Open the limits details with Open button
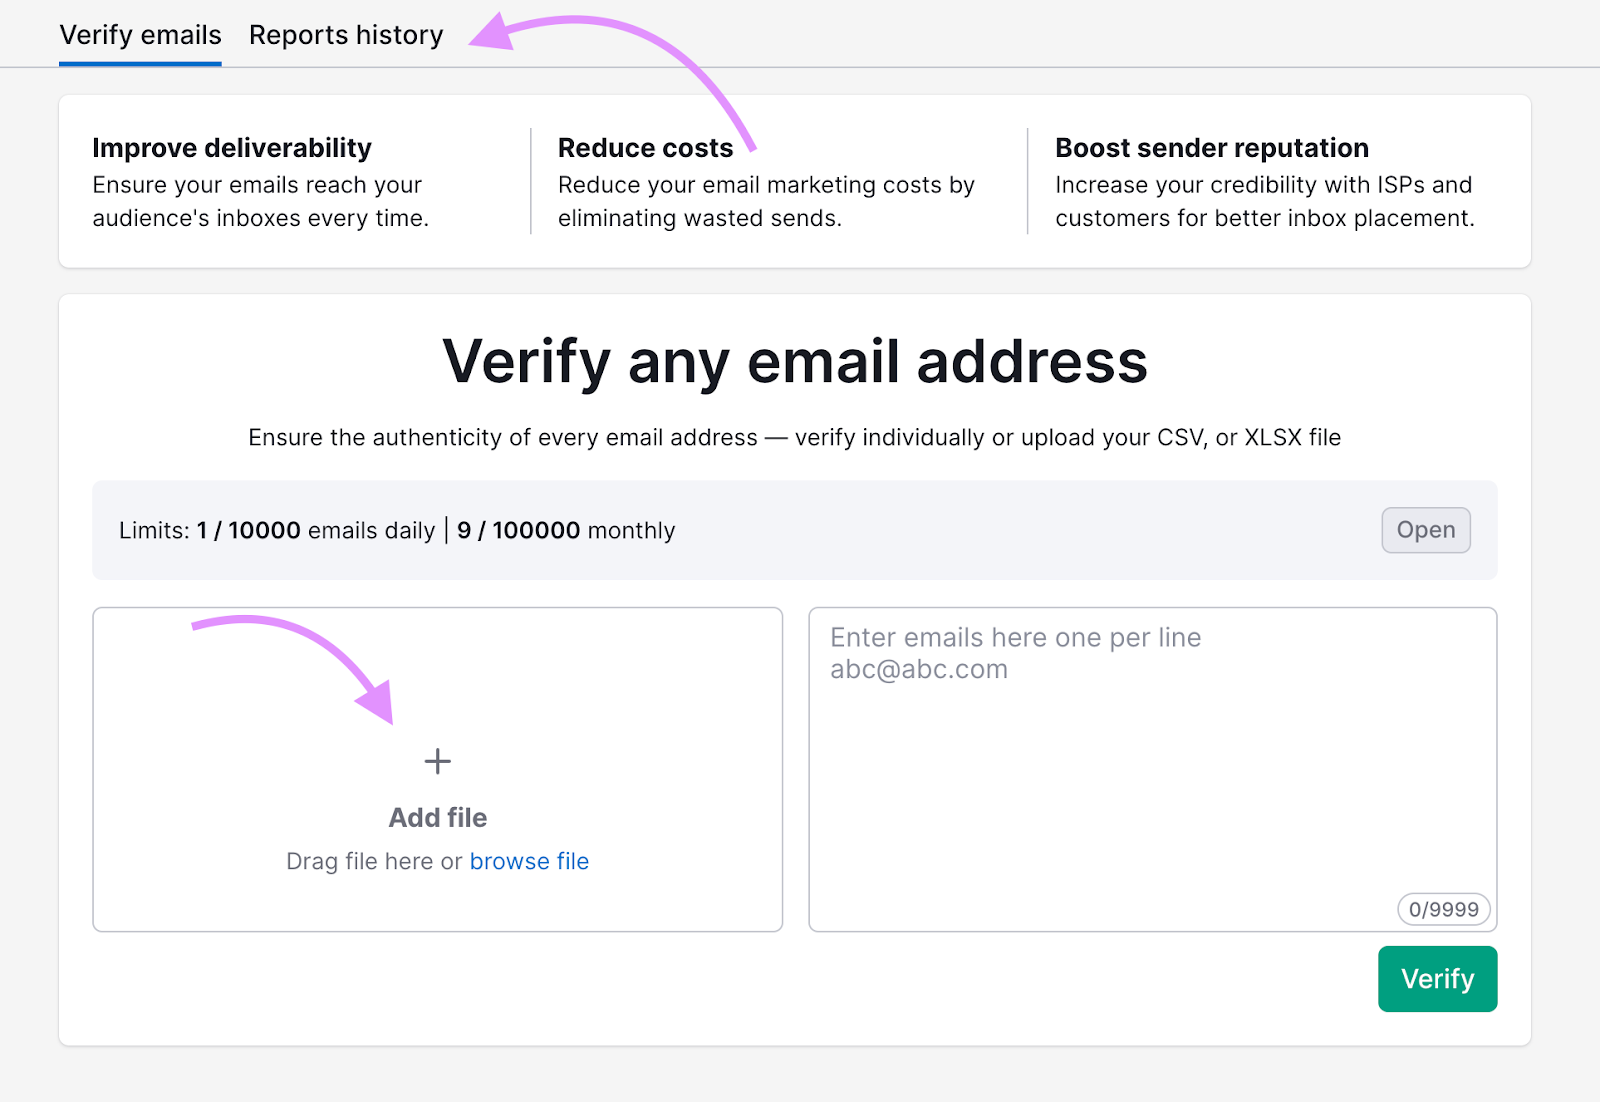The image size is (1600, 1102). (1426, 530)
